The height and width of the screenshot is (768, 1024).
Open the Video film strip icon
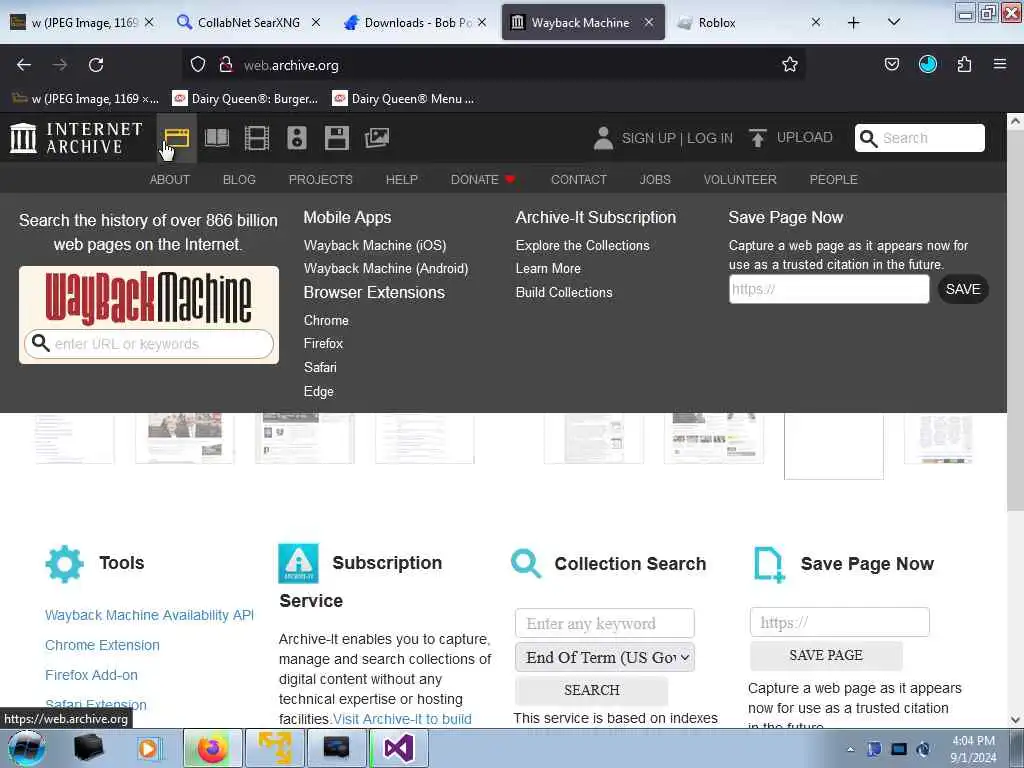[257, 138]
